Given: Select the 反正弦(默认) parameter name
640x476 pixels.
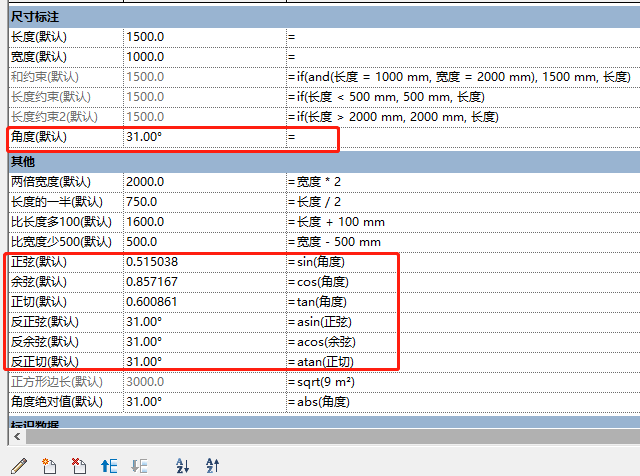Looking at the screenshot, I should [x=44, y=322].
